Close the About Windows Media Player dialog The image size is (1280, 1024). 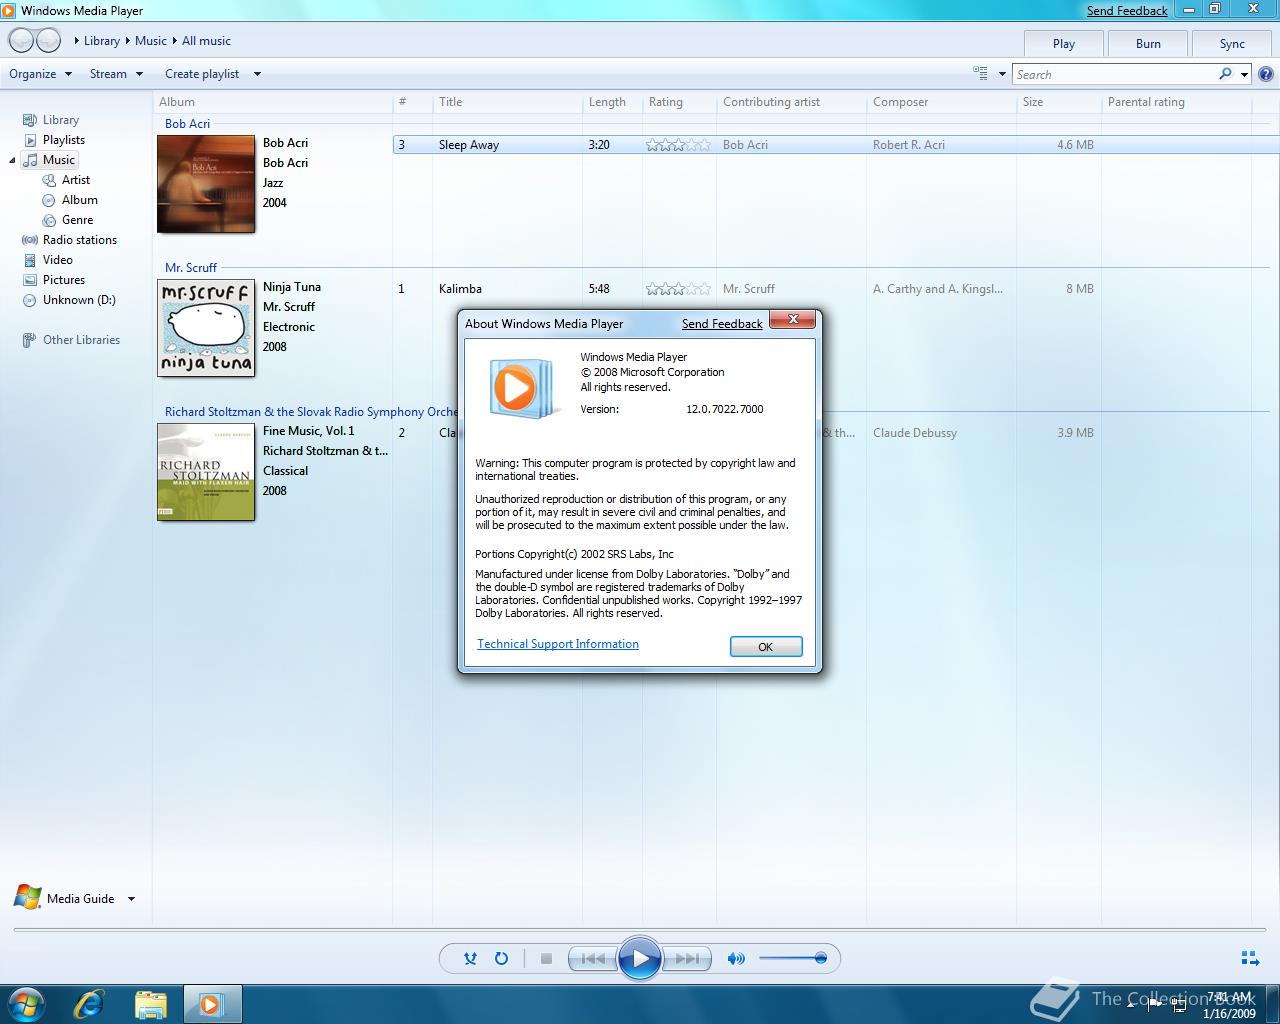793,320
